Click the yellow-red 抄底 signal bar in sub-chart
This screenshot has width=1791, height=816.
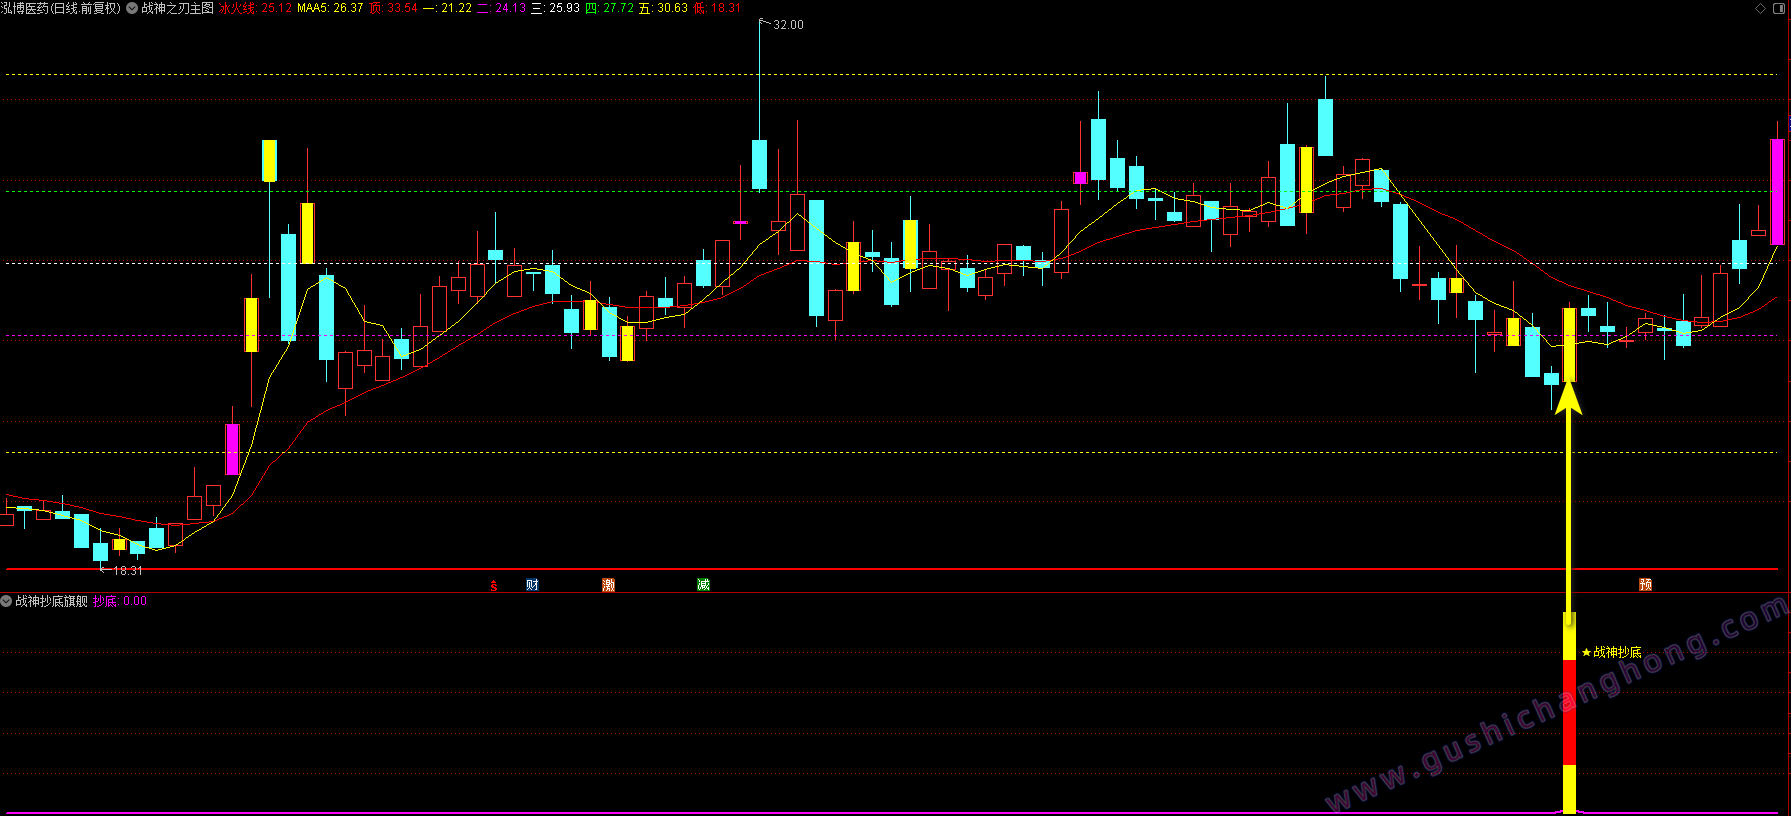[1569, 712]
